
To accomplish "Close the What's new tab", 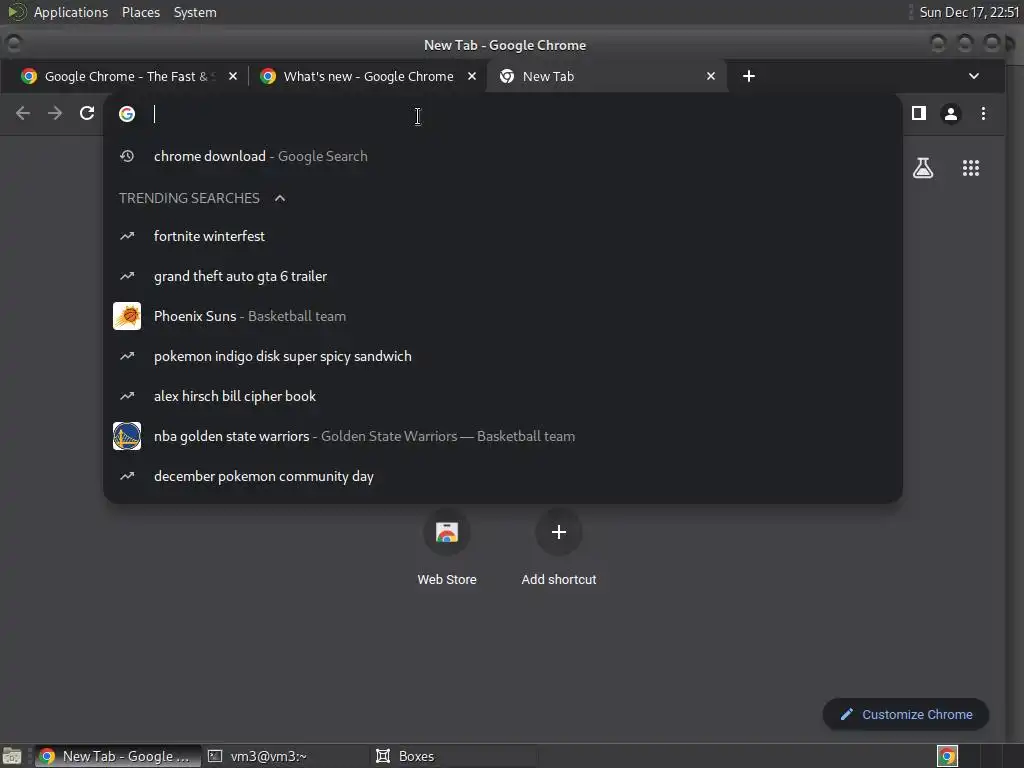I will tap(472, 76).
